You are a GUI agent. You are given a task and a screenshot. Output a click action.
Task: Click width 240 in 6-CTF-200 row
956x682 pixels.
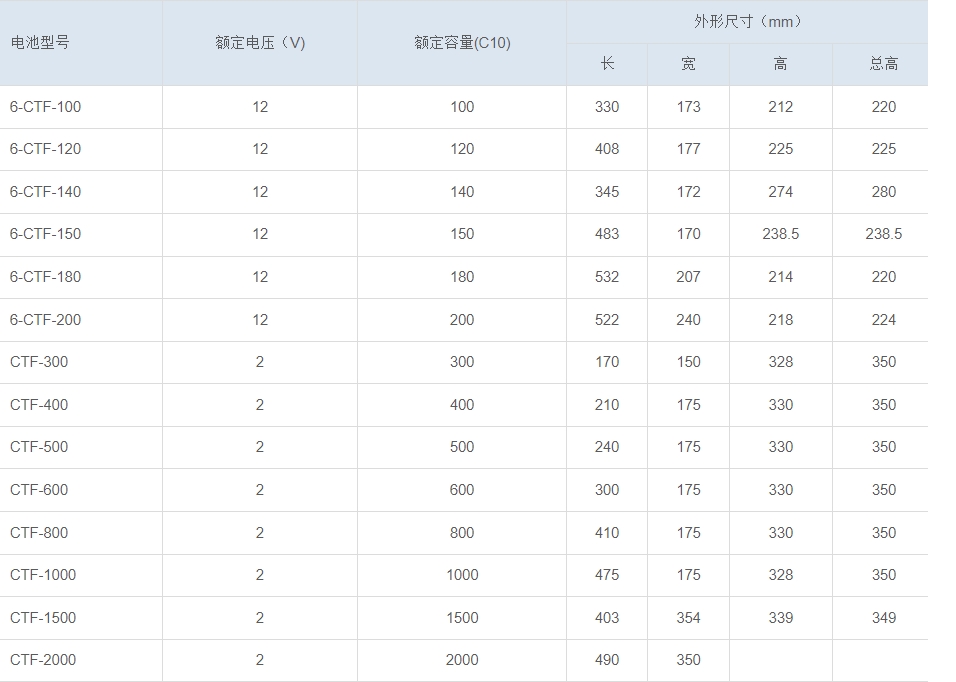[x=688, y=320]
